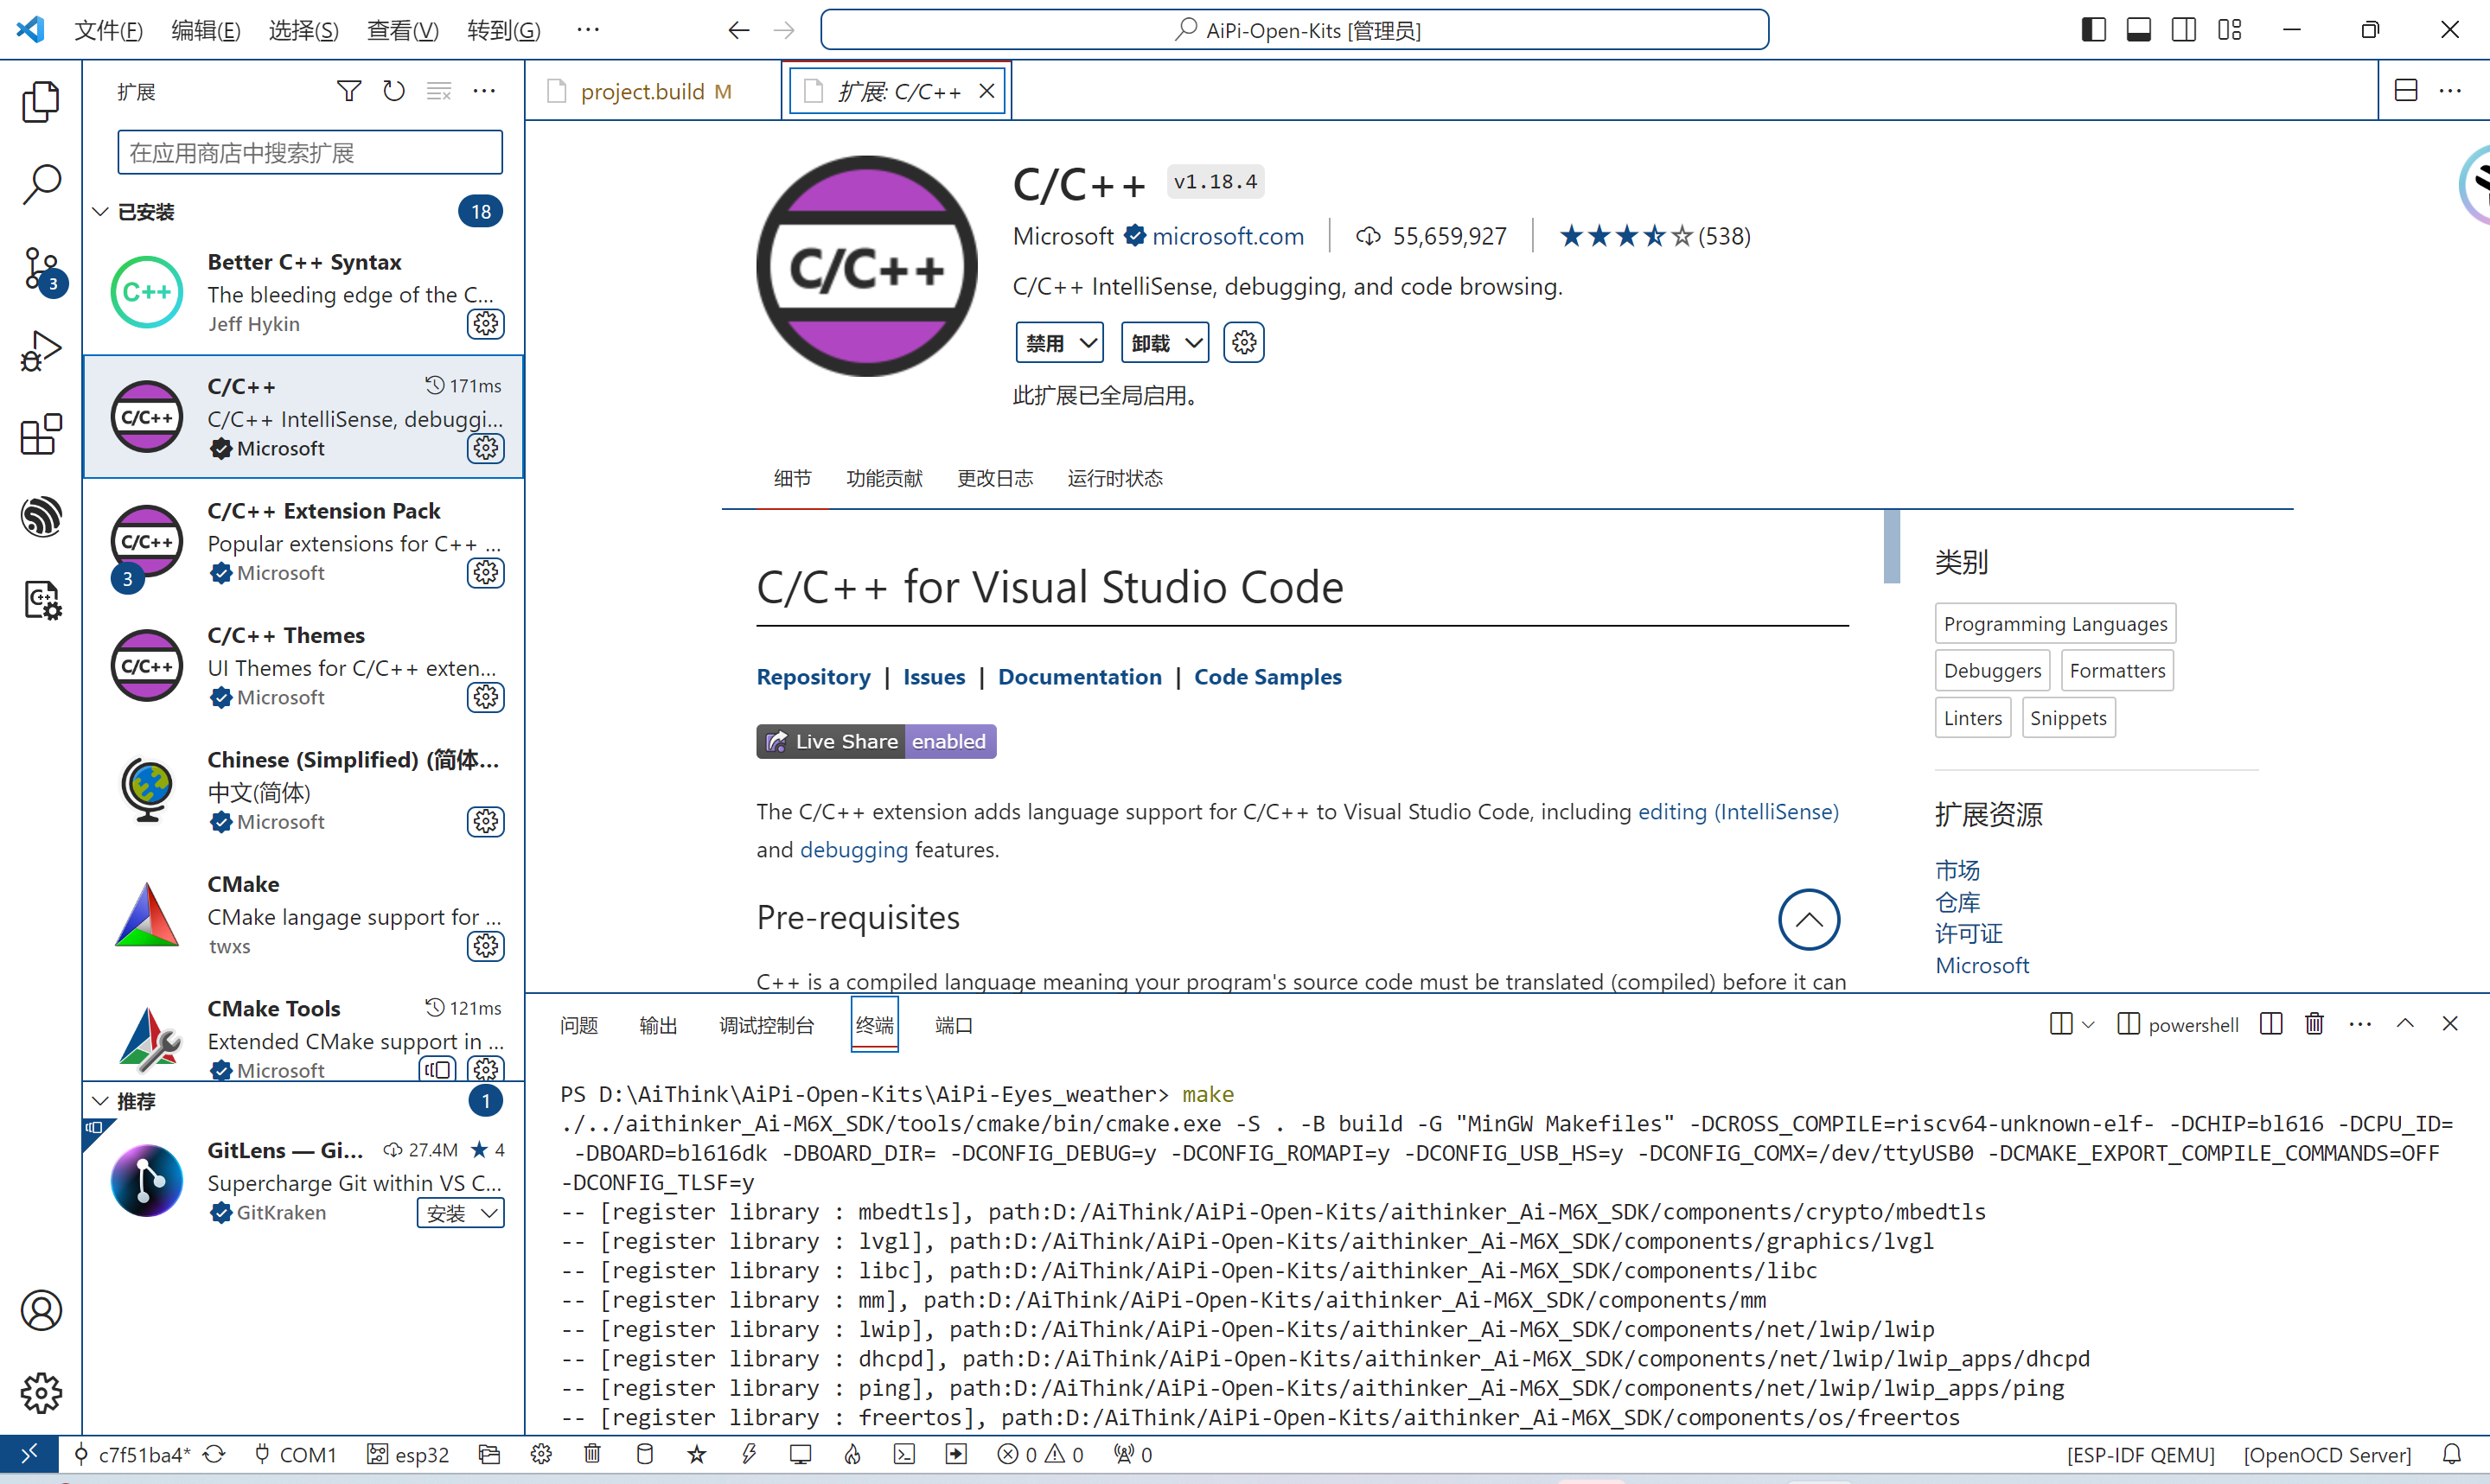
Task: Open terminal panel more actions ellipsis
Action: pos(2360,1024)
